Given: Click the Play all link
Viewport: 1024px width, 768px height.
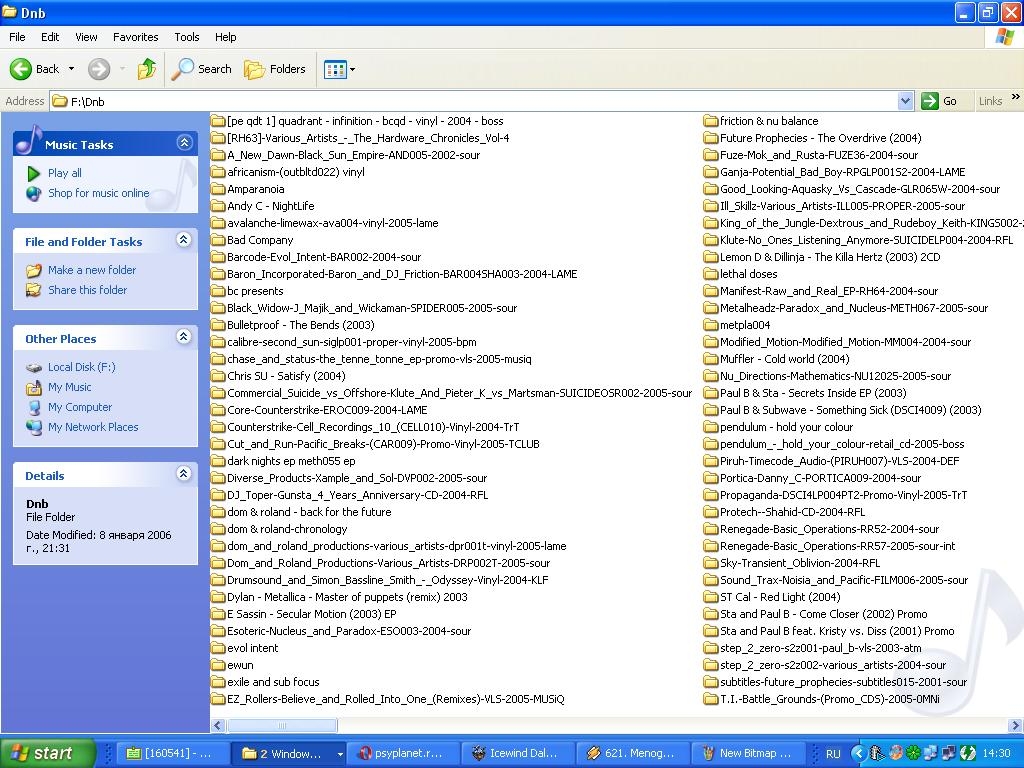Looking at the screenshot, I should click(64, 173).
